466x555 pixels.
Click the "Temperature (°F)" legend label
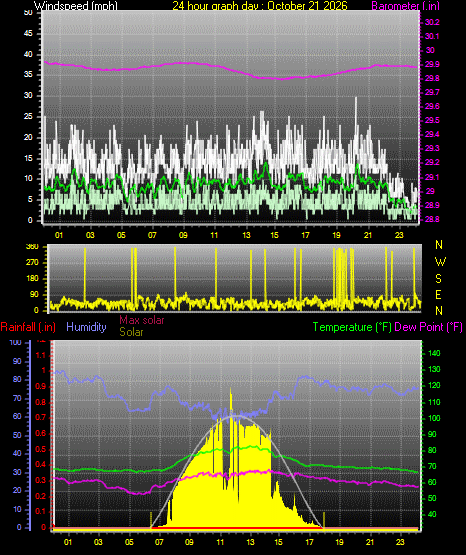[x=352, y=327]
